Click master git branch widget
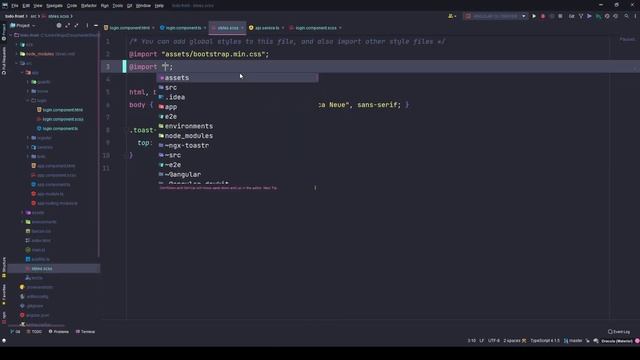The width and height of the screenshot is (640, 360). (573, 340)
